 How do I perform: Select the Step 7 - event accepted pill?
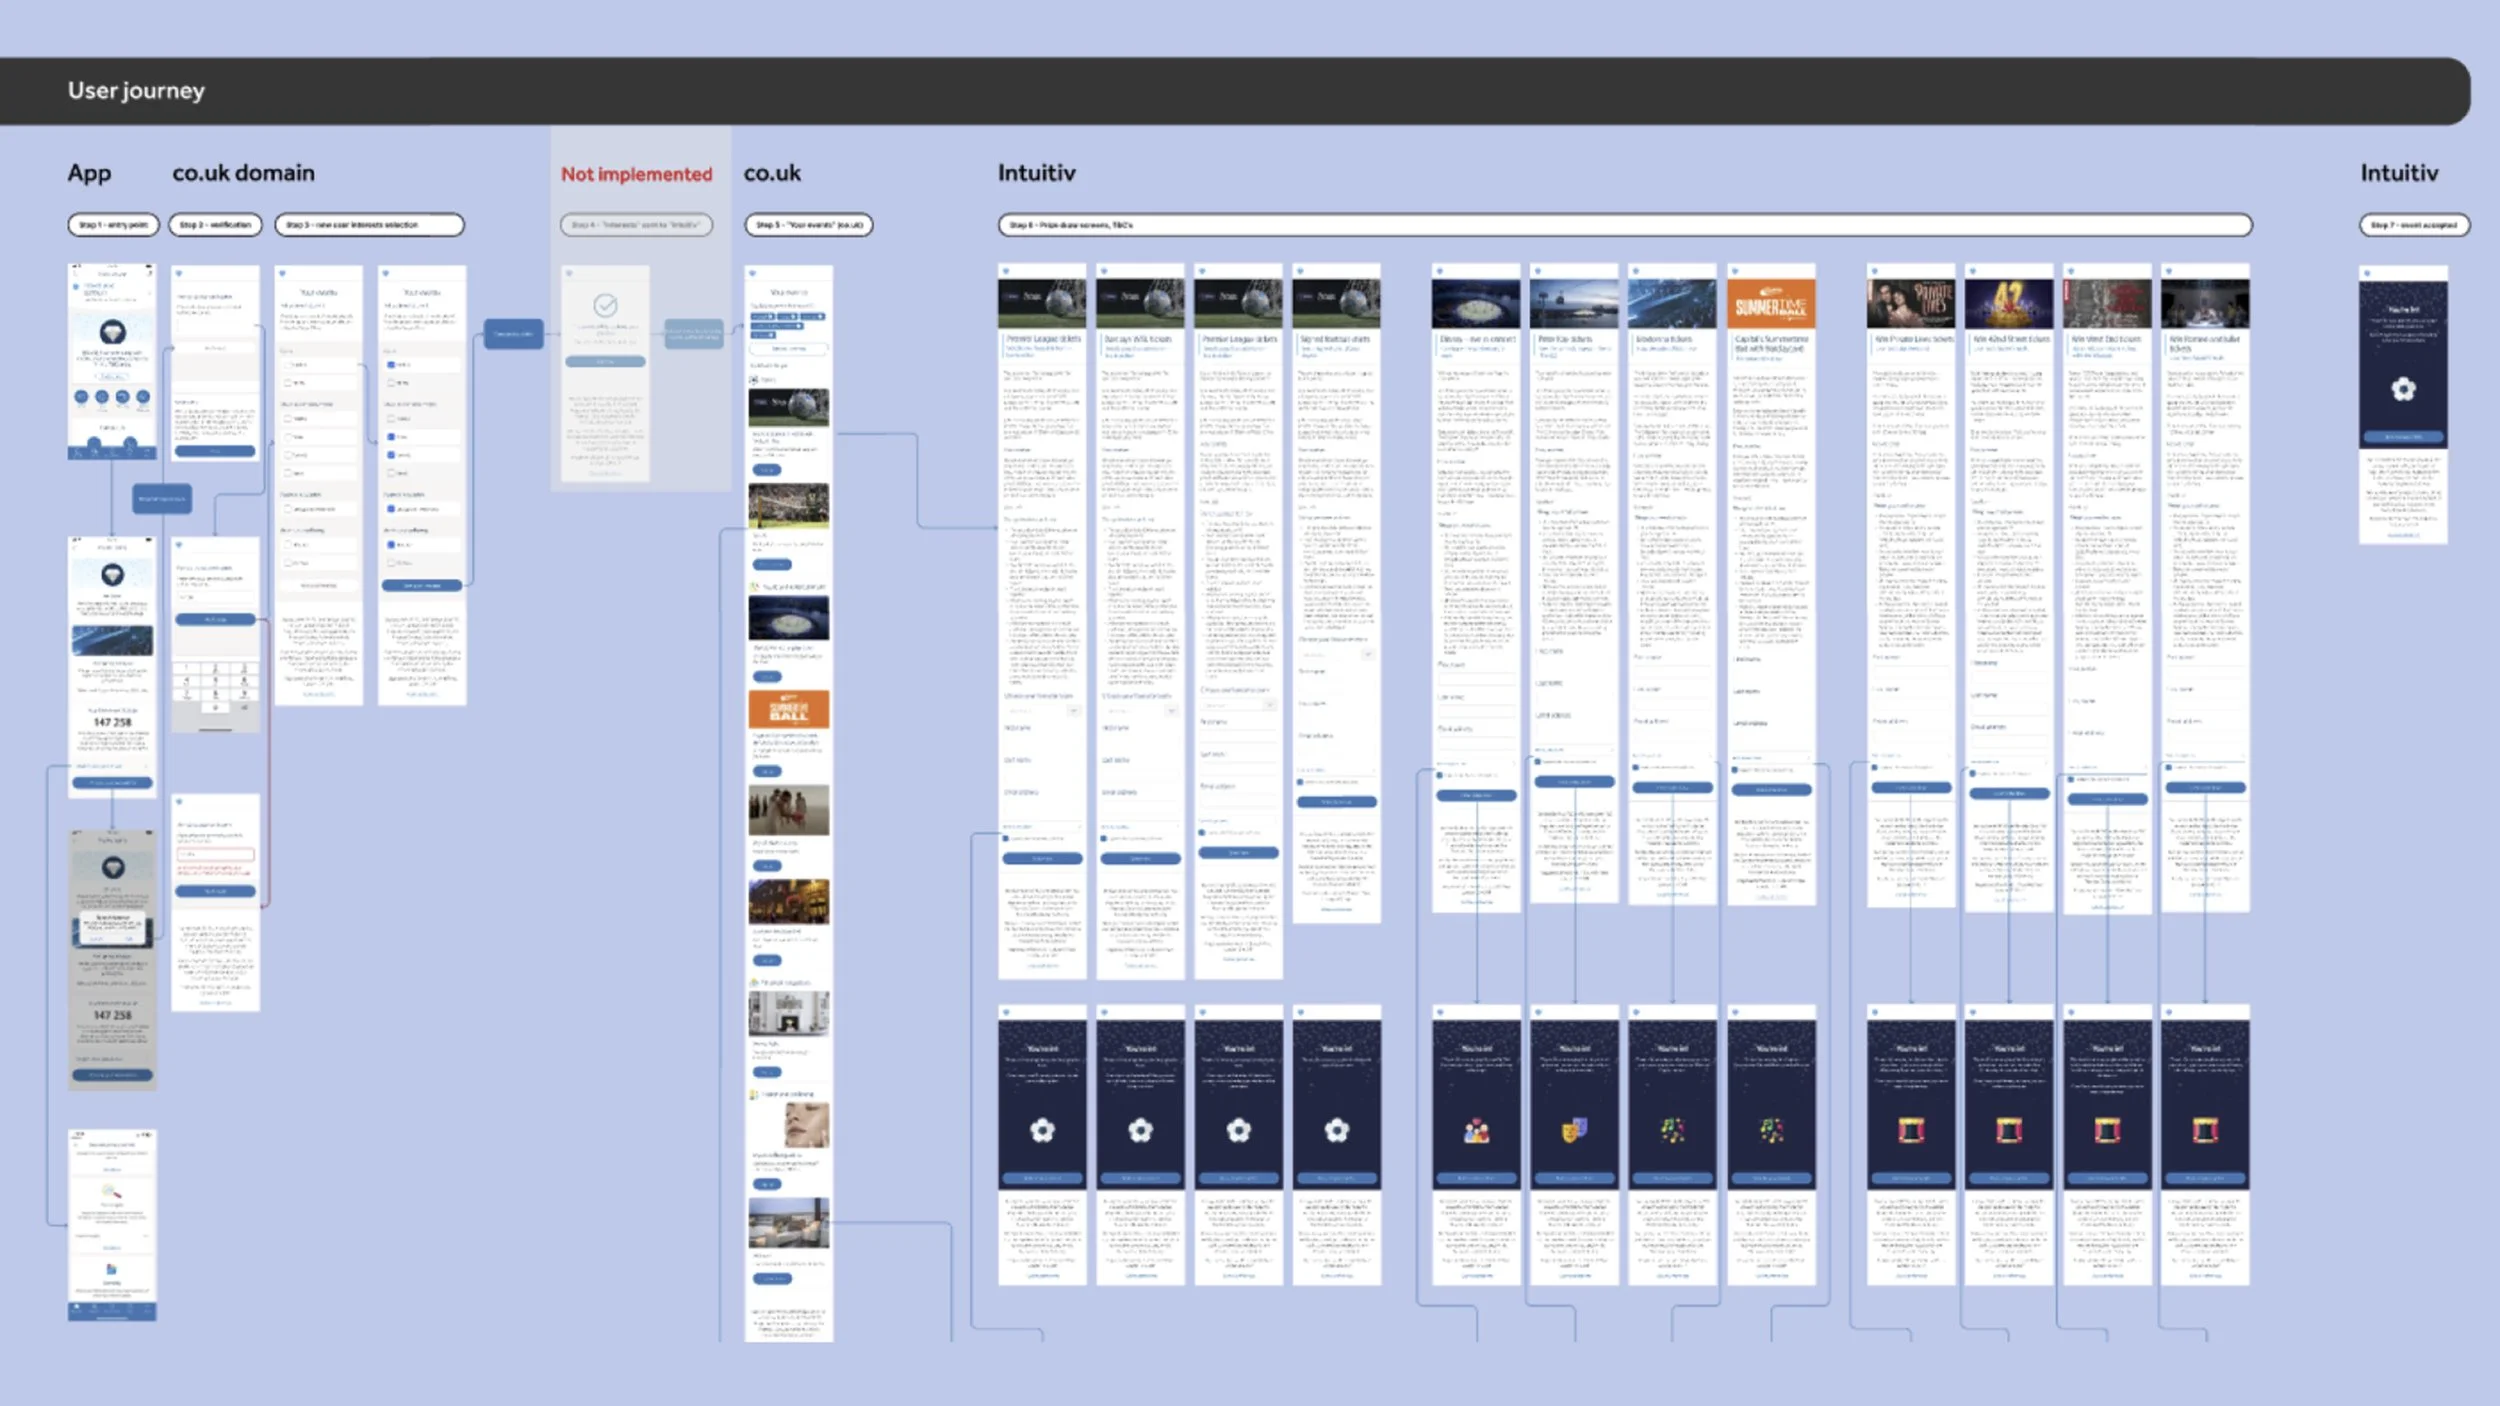pos(2415,225)
